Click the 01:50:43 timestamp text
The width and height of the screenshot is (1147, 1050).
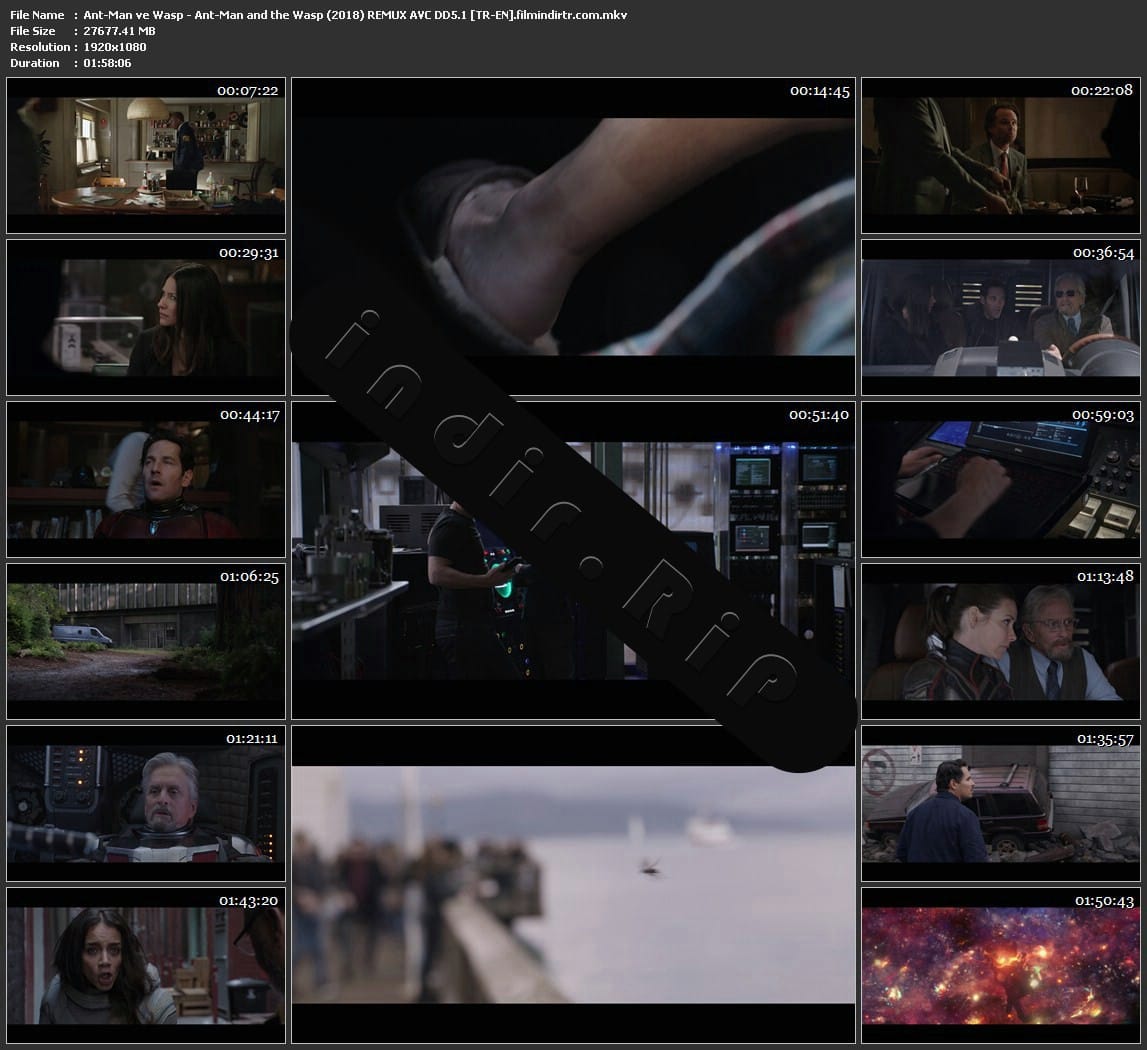[1104, 901]
